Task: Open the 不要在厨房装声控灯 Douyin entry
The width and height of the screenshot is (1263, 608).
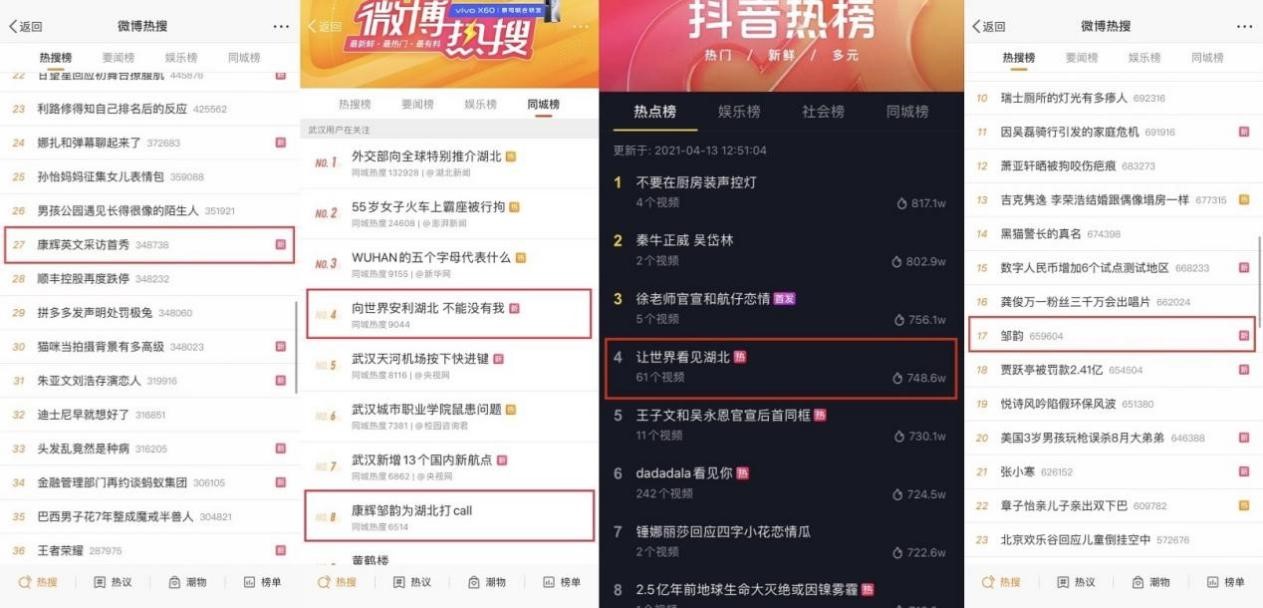Action: pyautogui.click(x=780, y=192)
